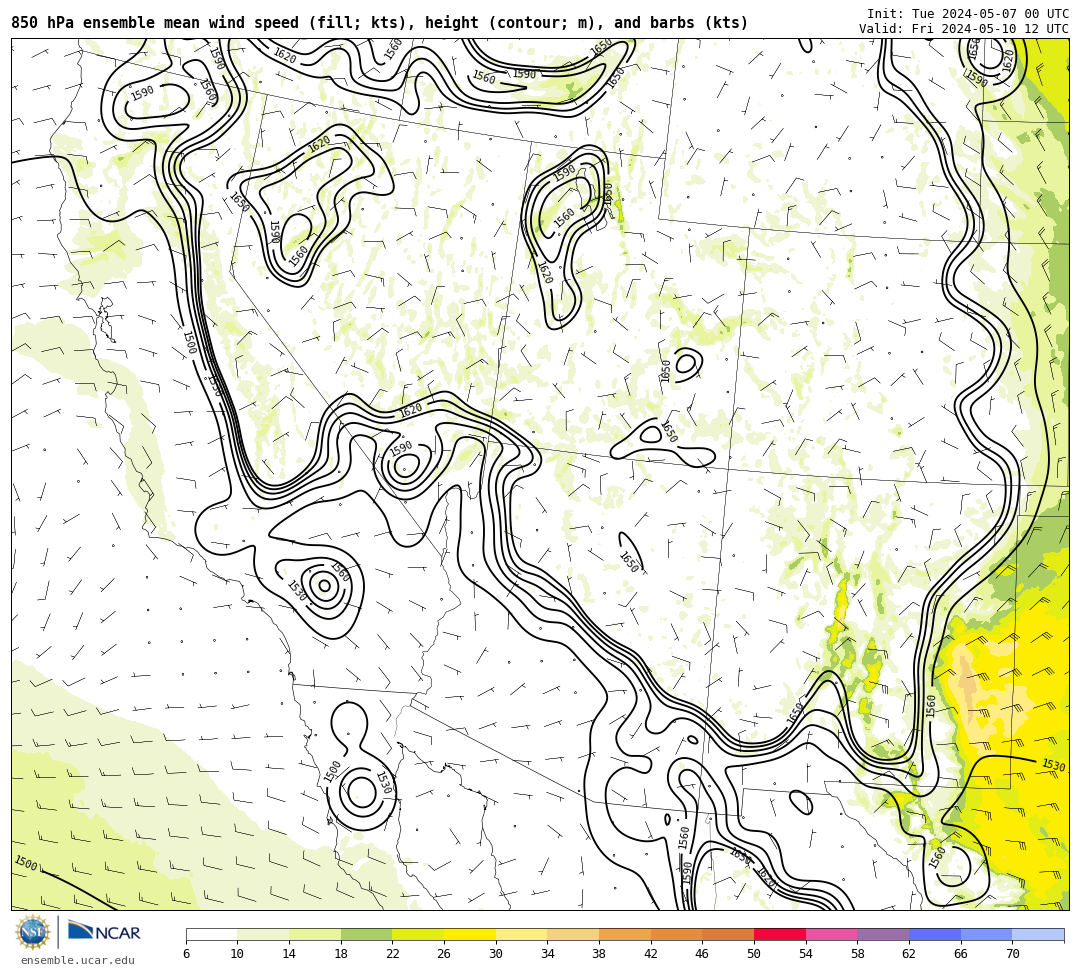Click the Init: Tue 2024-05-07 00 UTC text
Screen dimensions: 1080x973
[968, 14]
